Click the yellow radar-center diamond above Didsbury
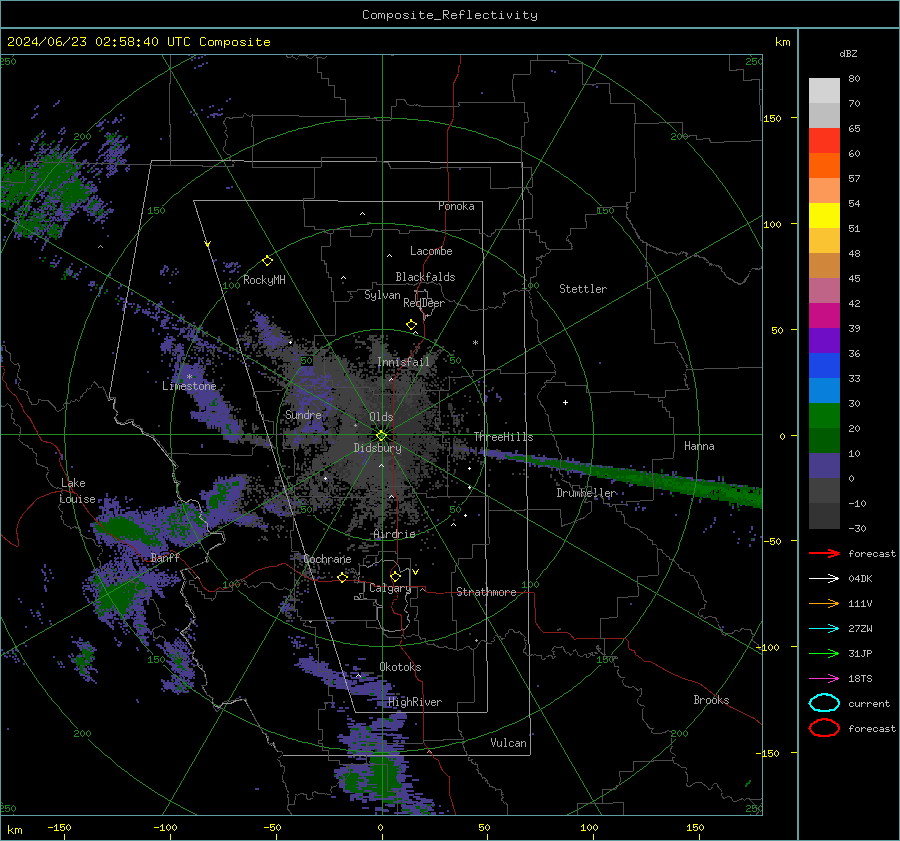Viewport: 900px width, 841px height. (381, 436)
